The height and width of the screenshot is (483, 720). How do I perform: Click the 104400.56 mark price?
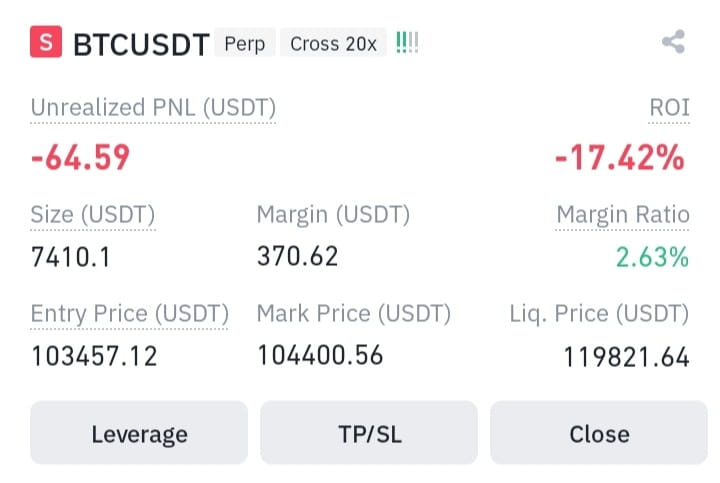320,355
